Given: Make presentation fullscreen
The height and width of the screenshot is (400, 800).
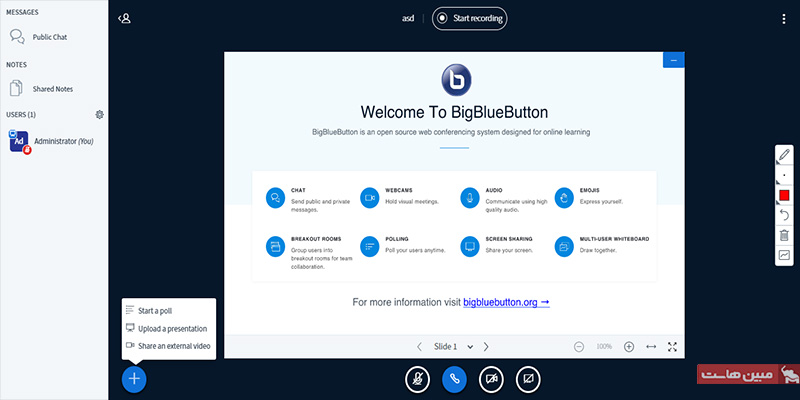Looking at the screenshot, I should pos(672,347).
